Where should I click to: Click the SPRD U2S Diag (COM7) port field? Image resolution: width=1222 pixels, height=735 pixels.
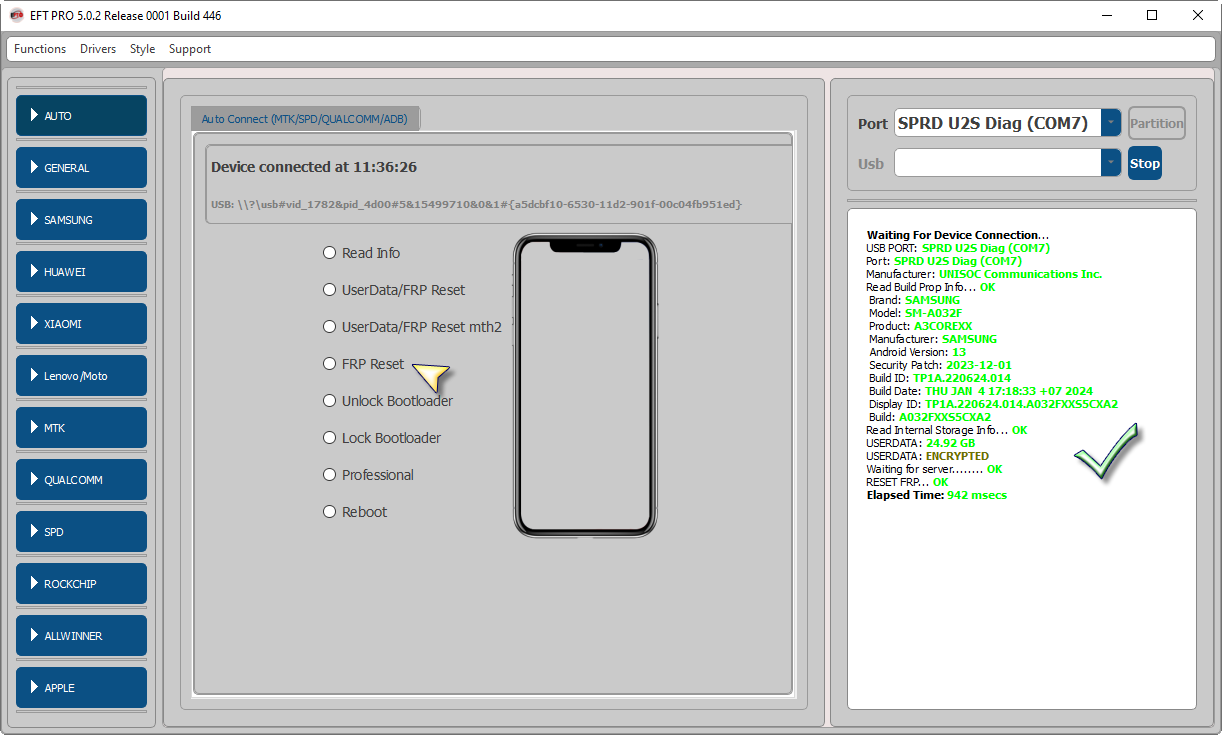click(x=997, y=123)
